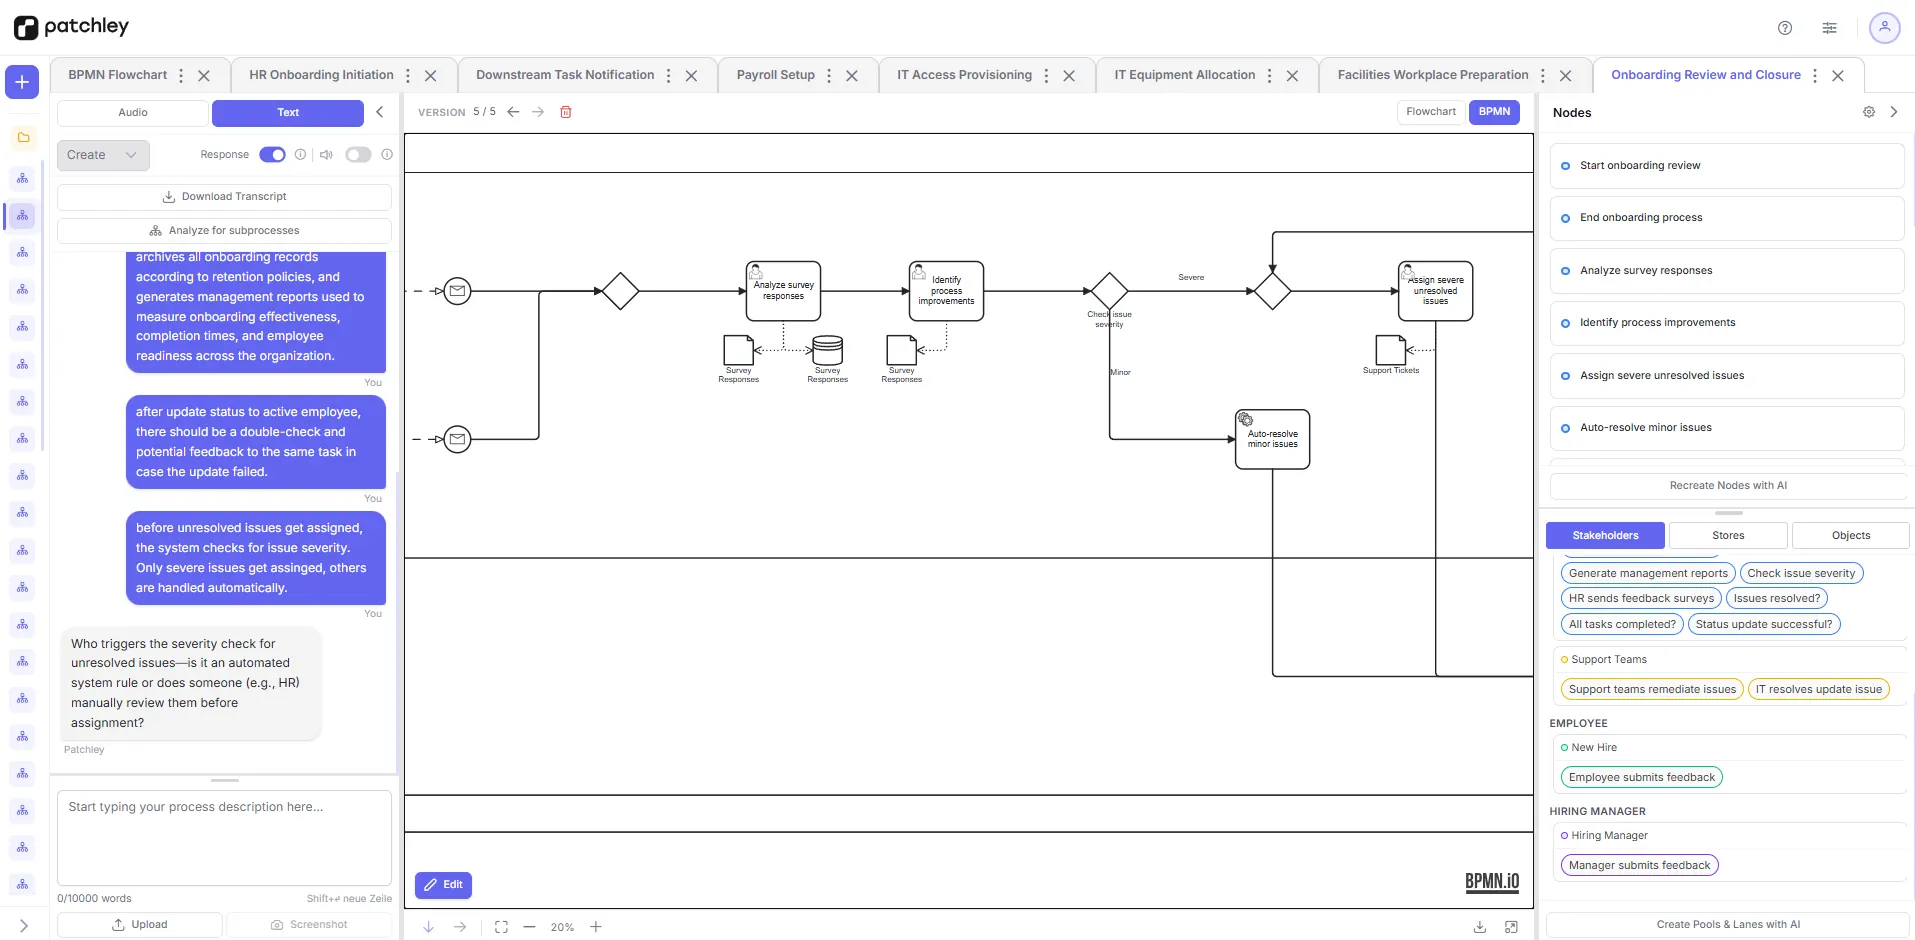The height and width of the screenshot is (940, 1915).
Task: Click the Response info icon
Action: pos(300,155)
